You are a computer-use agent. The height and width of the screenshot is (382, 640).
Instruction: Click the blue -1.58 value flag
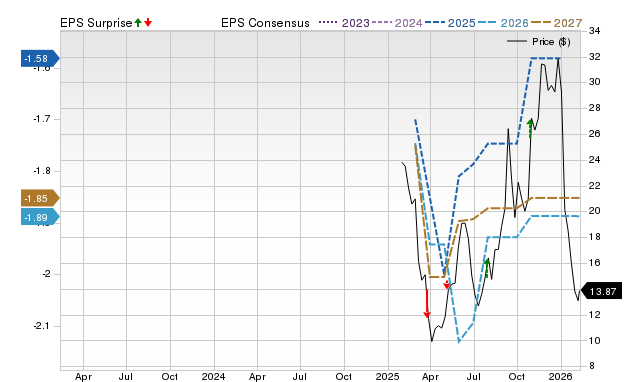(40, 58)
